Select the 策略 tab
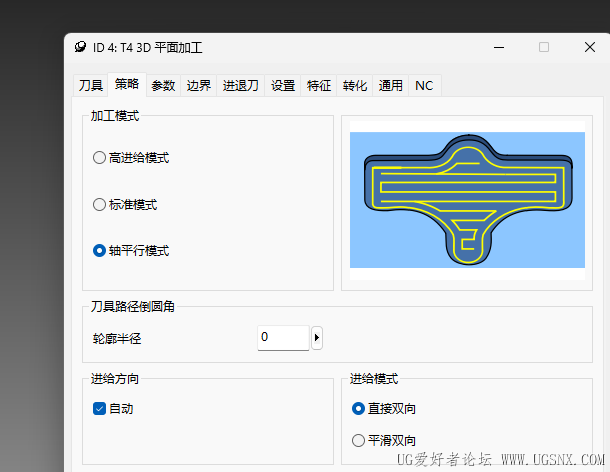The image size is (610, 472). (127, 84)
